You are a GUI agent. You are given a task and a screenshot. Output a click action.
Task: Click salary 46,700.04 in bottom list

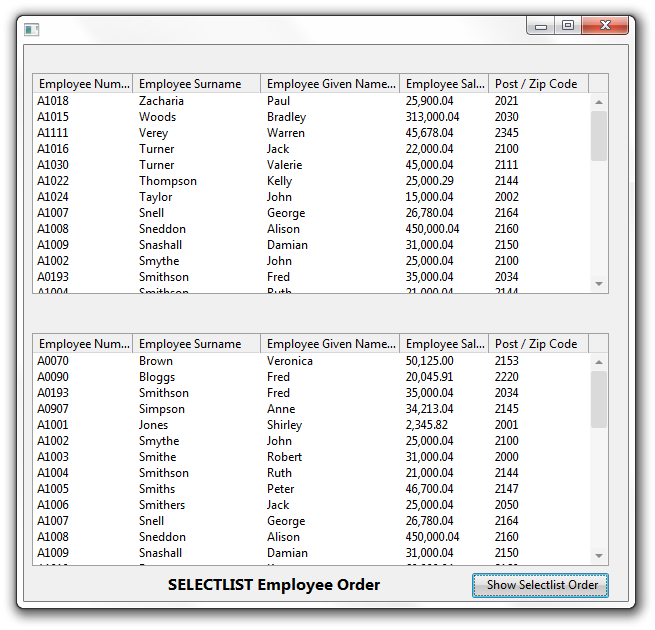(x=429, y=489)
